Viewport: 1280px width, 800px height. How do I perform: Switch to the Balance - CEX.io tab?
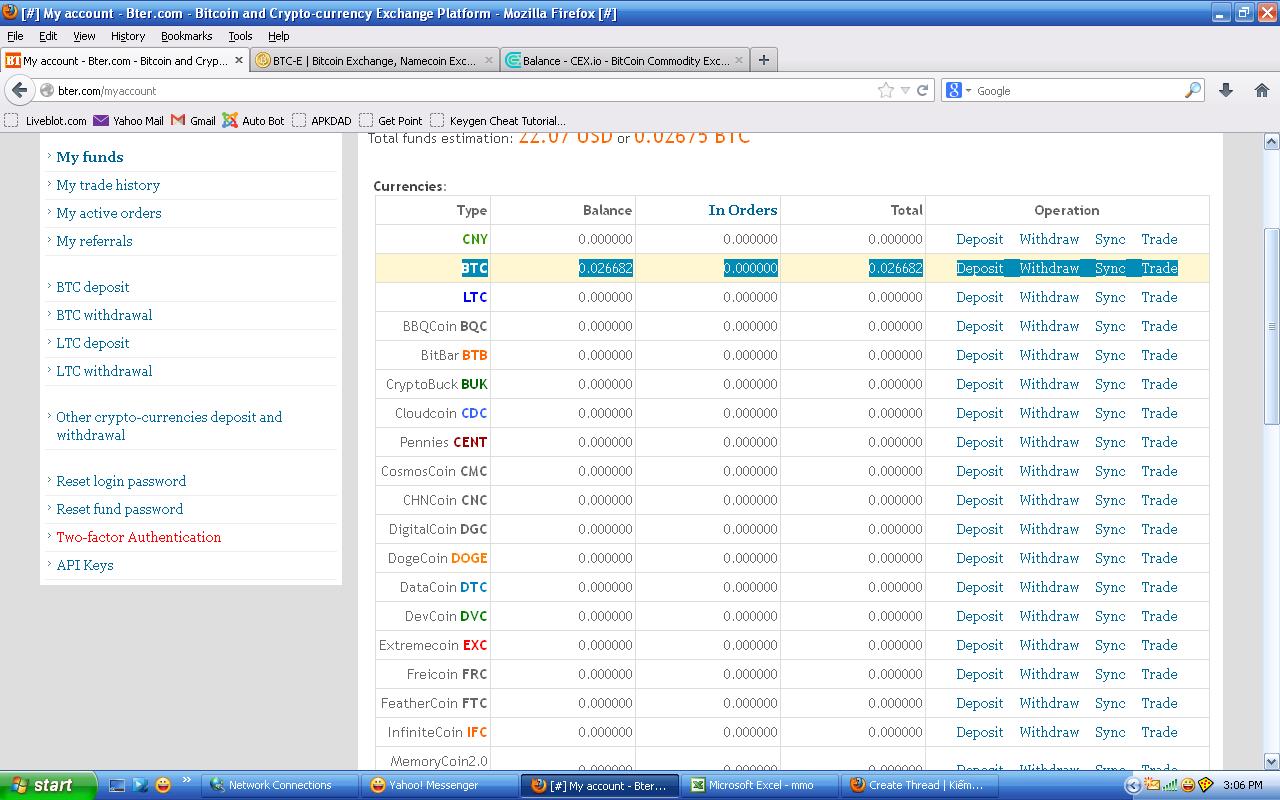[625, 60]
